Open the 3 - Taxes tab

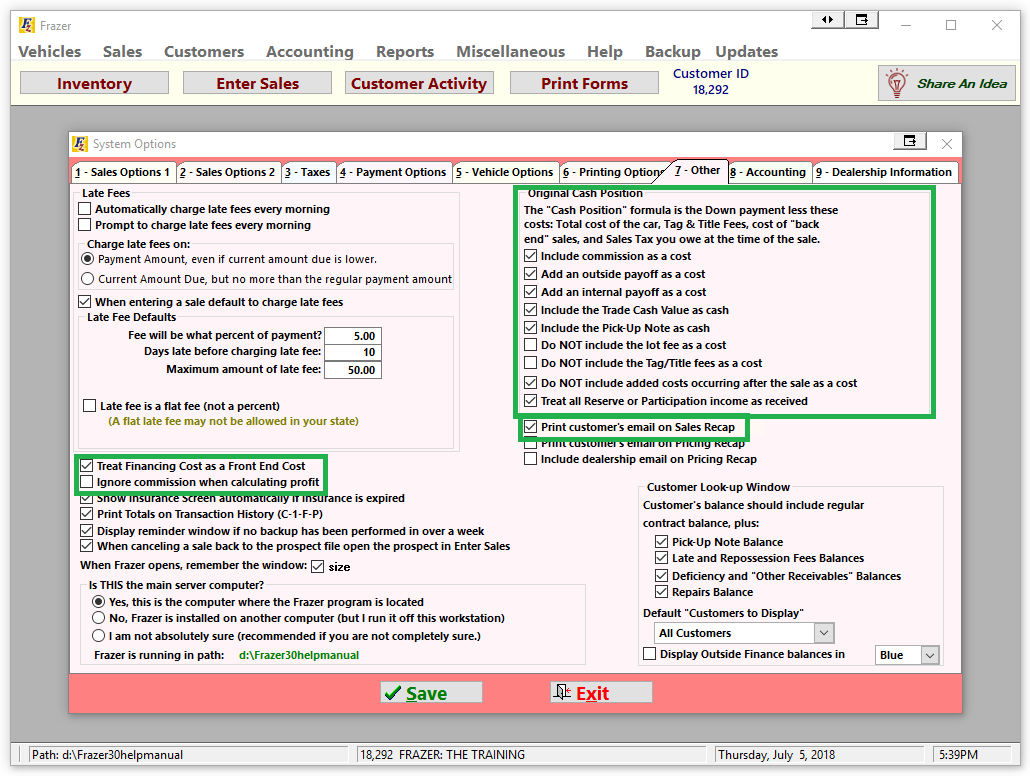click(x=307, y=172)
